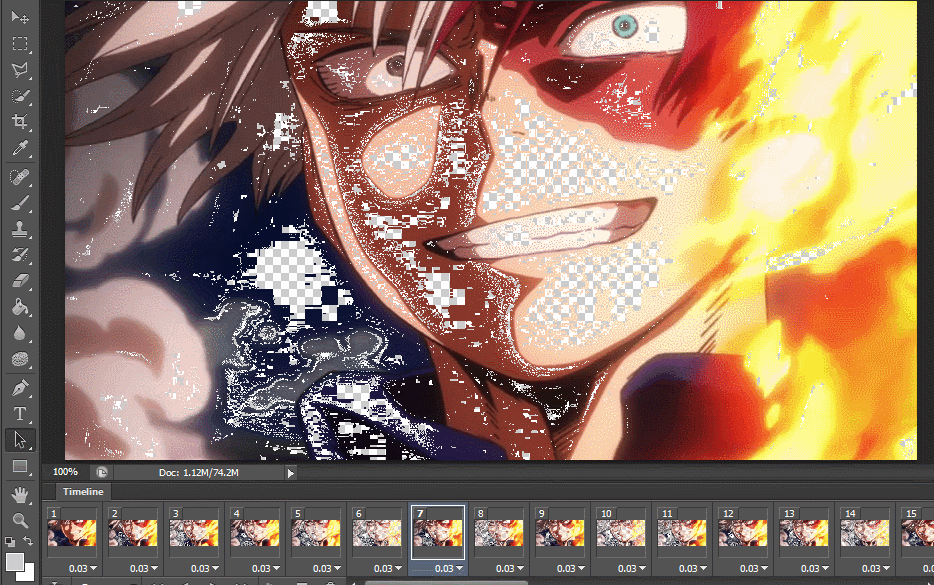Select frame 2 thumbnail in Timeline
This screenshot has height=585, width=934.
coord(133,533)
